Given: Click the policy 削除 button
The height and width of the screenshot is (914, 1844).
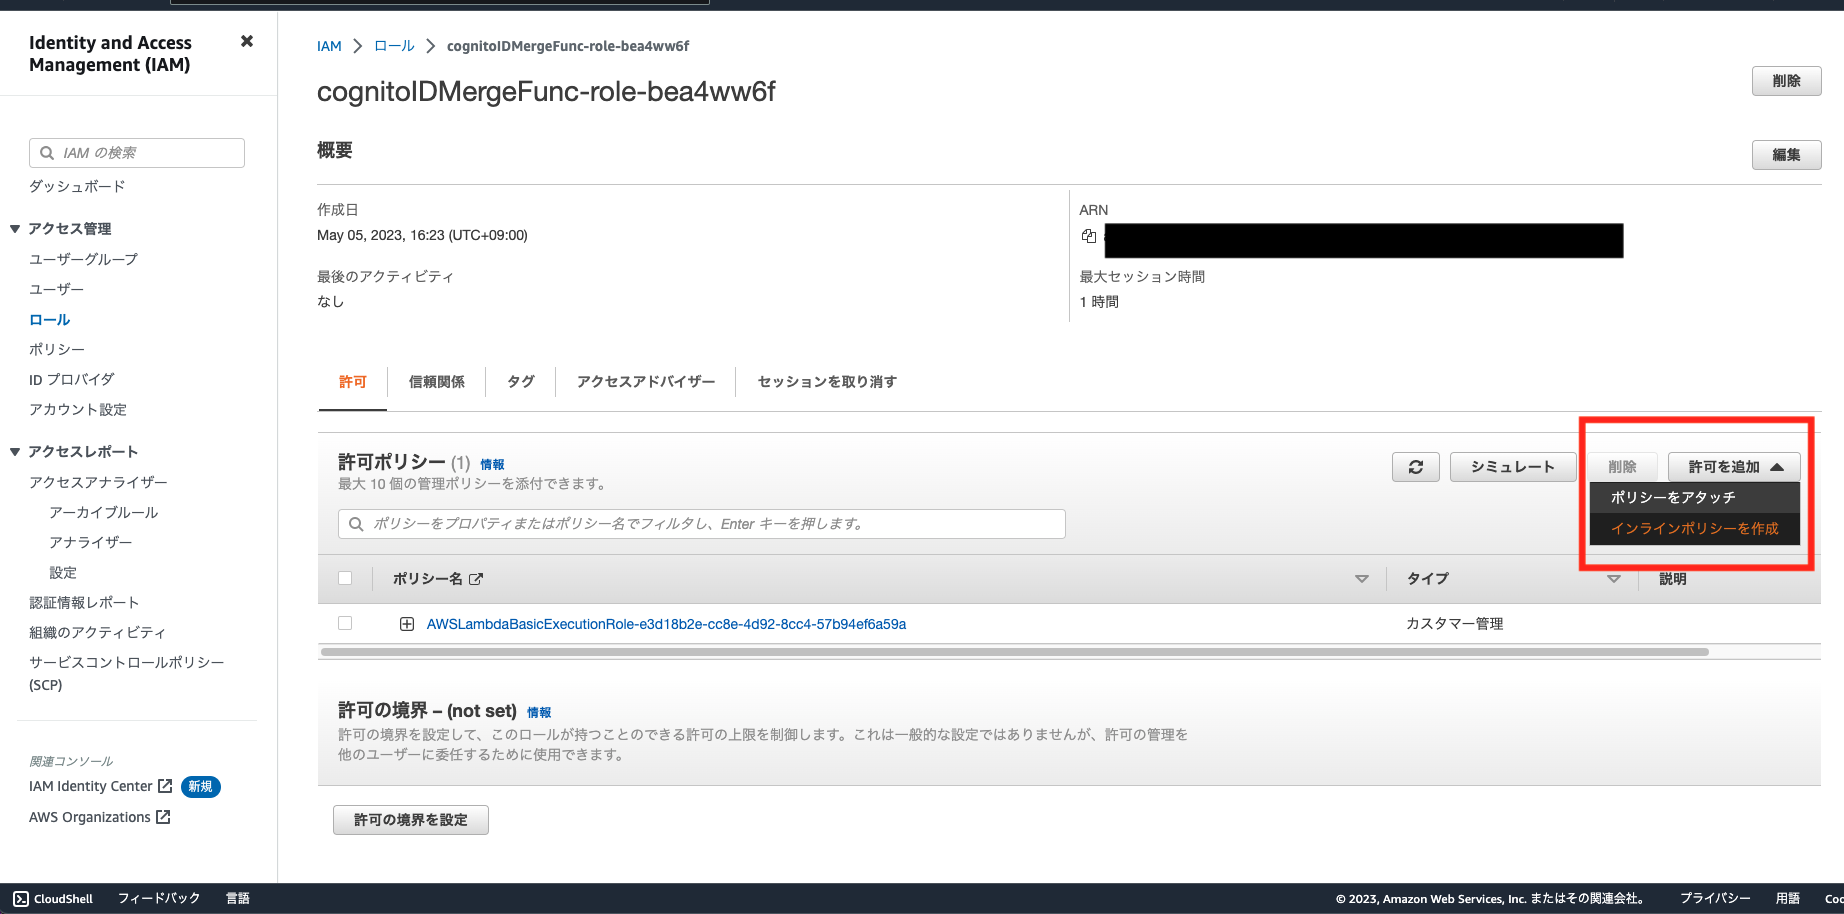Looking at the screenshot, I should (1622, 467).
